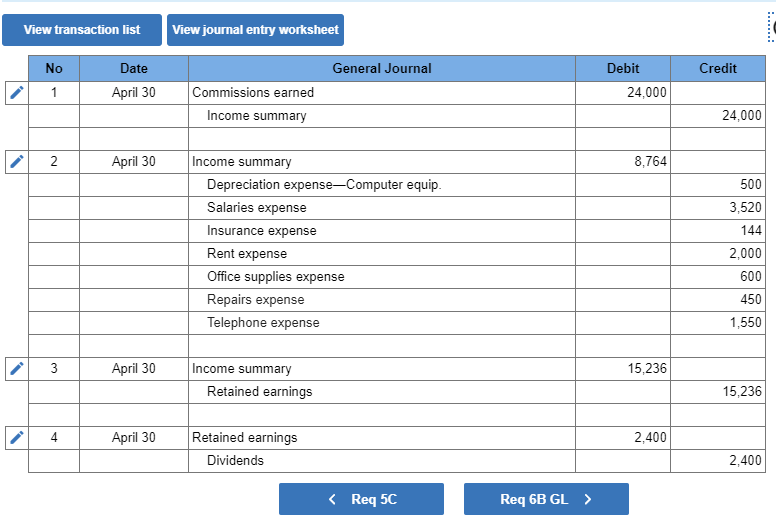
Task: Edit journal entry 2 with the pencil icon
Action: coord(17,161)
